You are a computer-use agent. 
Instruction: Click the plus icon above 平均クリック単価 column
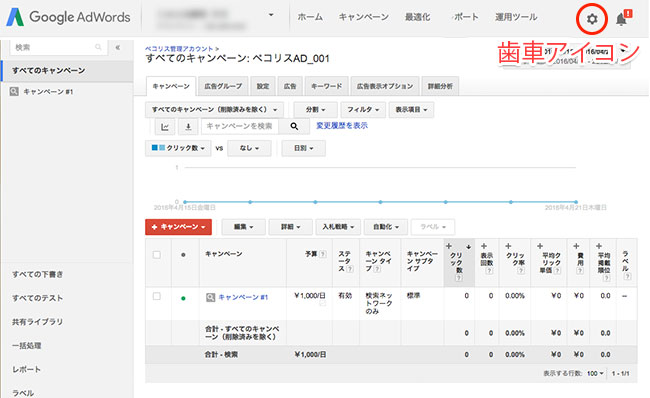tap(540, 246)
